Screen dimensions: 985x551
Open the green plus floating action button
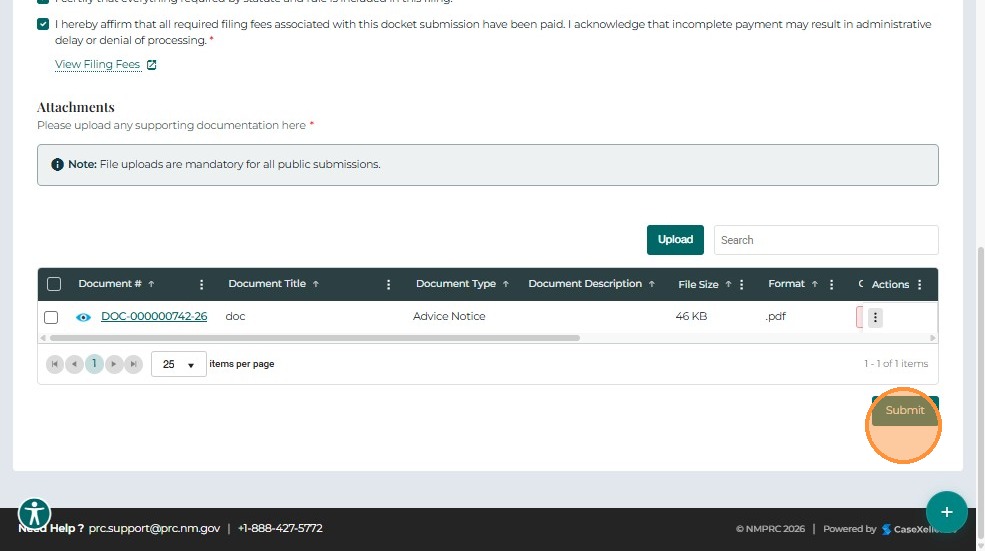(946, 512)
